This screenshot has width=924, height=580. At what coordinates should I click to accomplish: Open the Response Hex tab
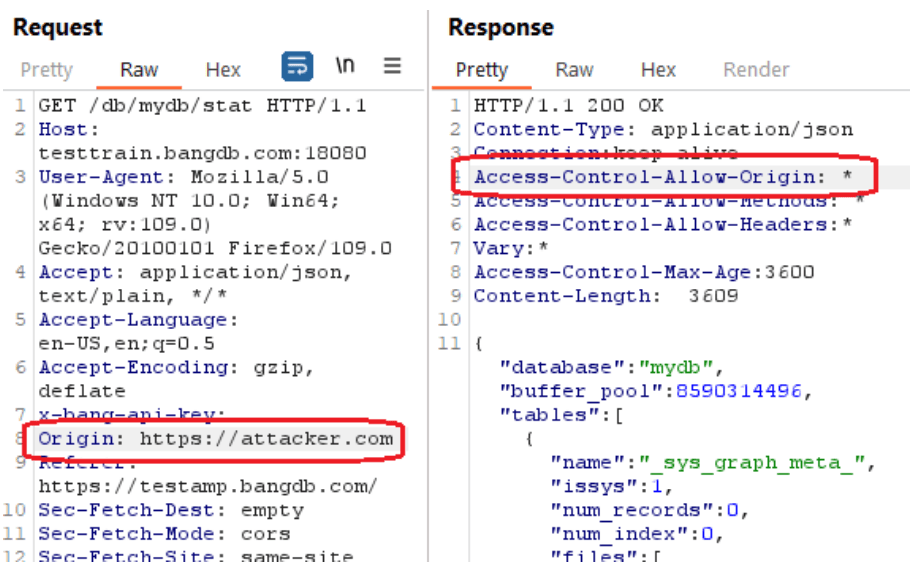coord(658,70)
